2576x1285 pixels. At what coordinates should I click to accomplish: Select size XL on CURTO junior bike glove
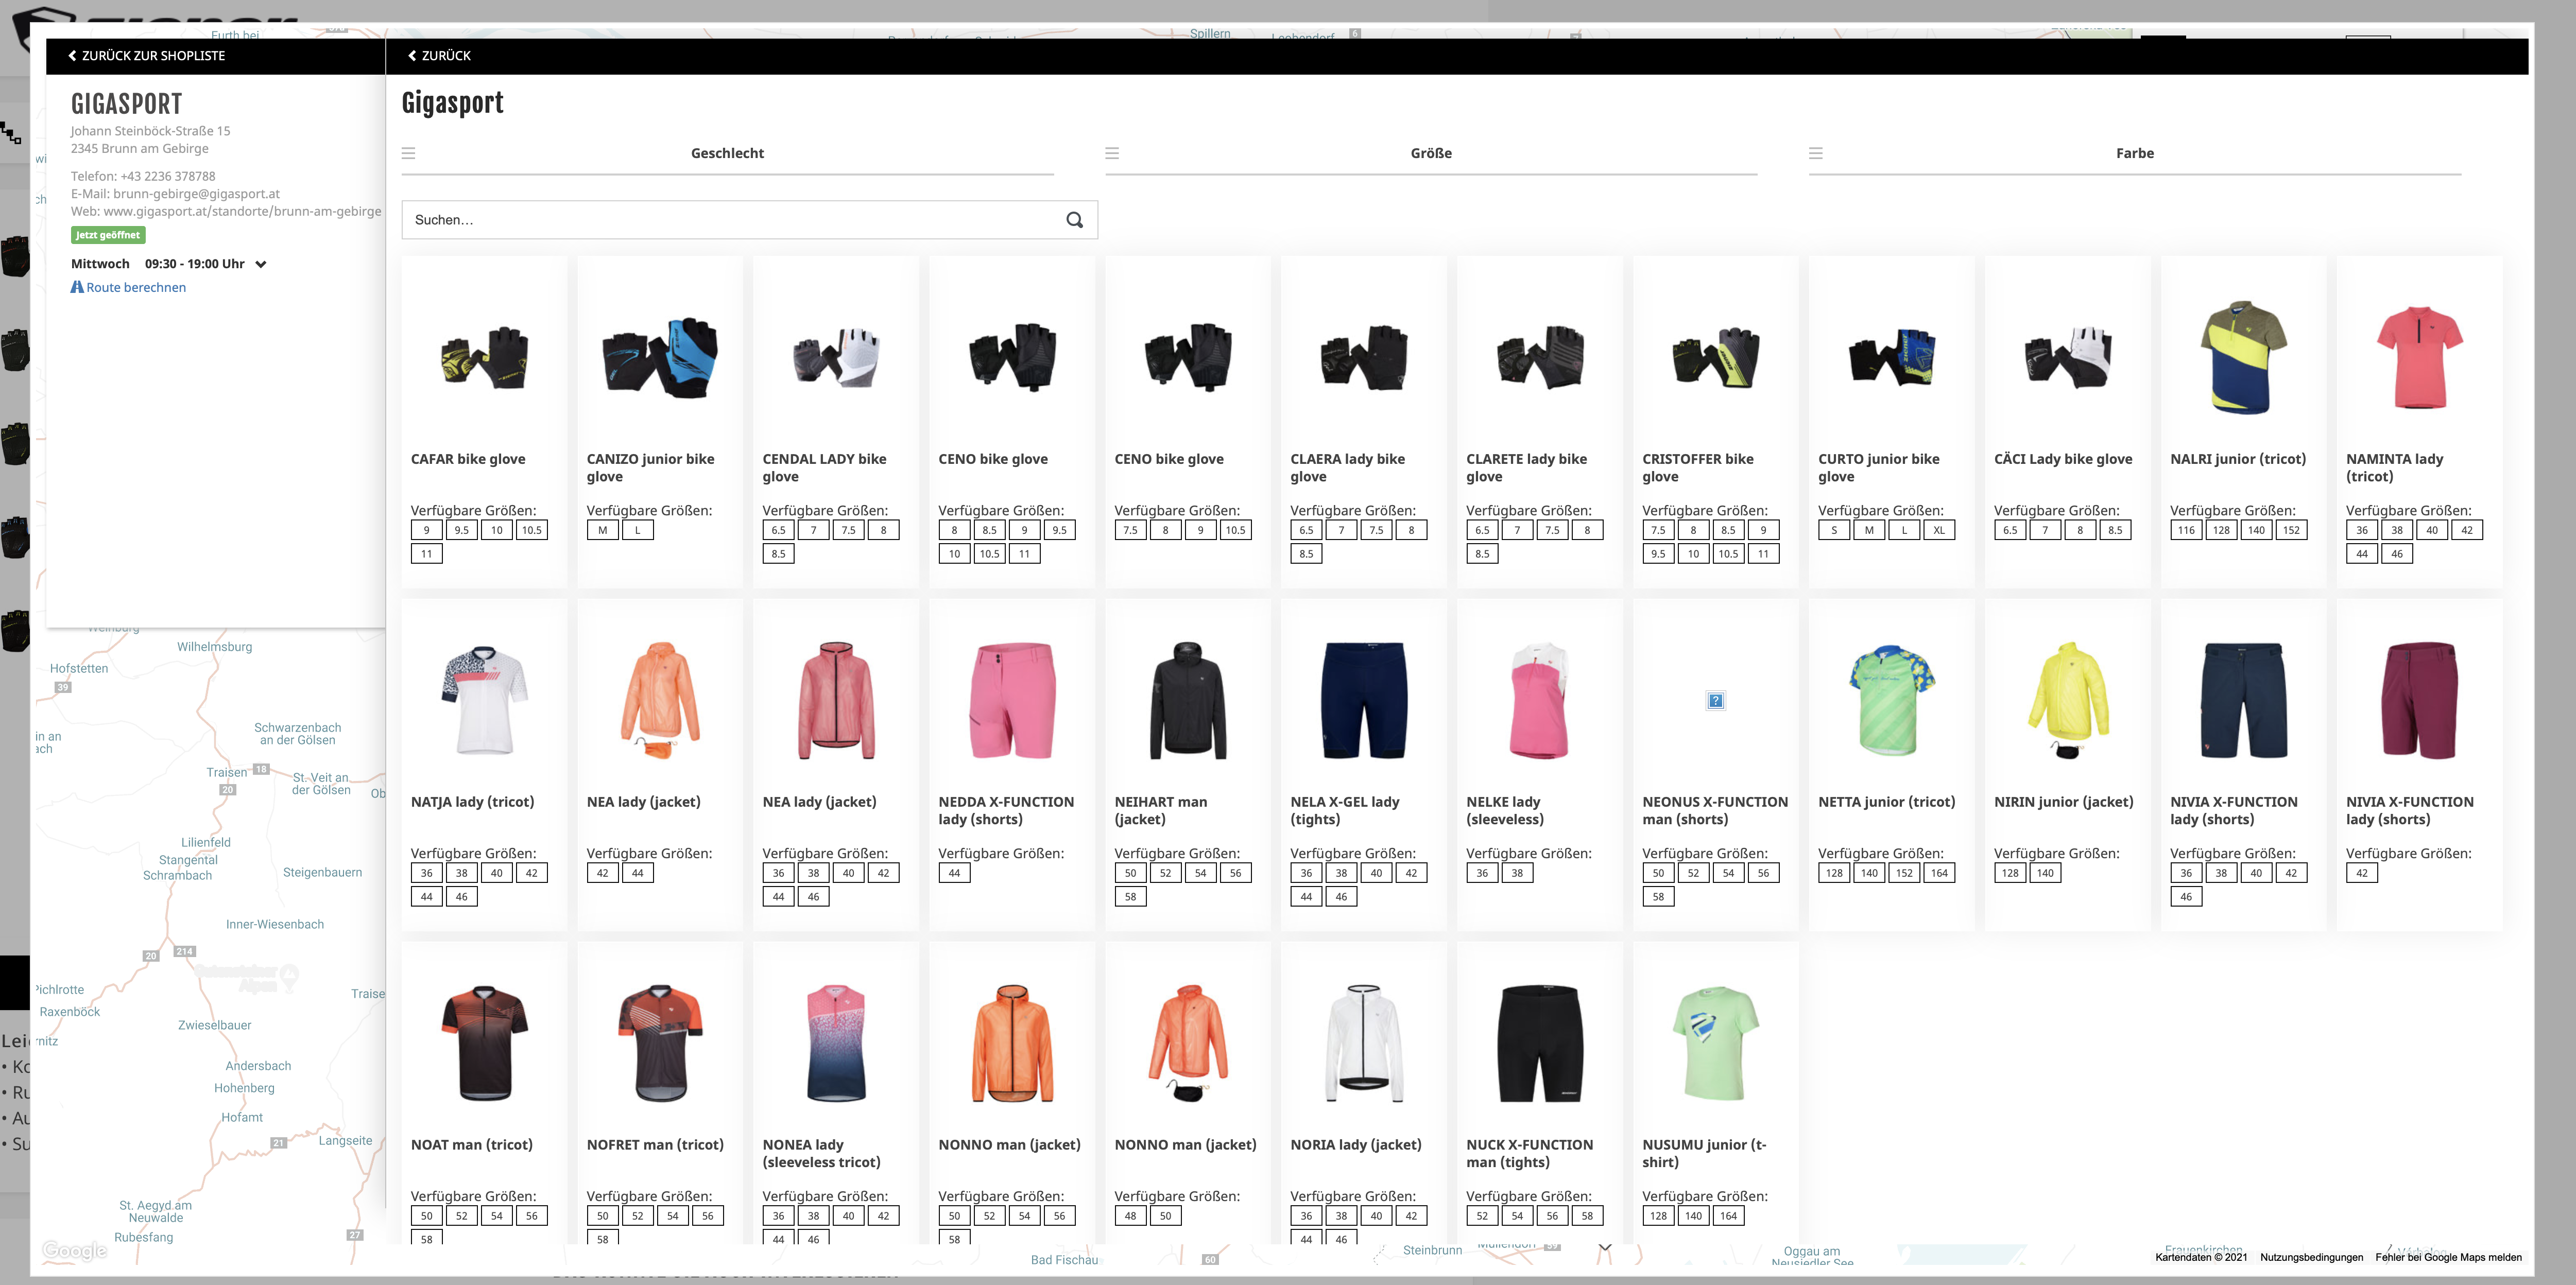(x=1939, y=530)
